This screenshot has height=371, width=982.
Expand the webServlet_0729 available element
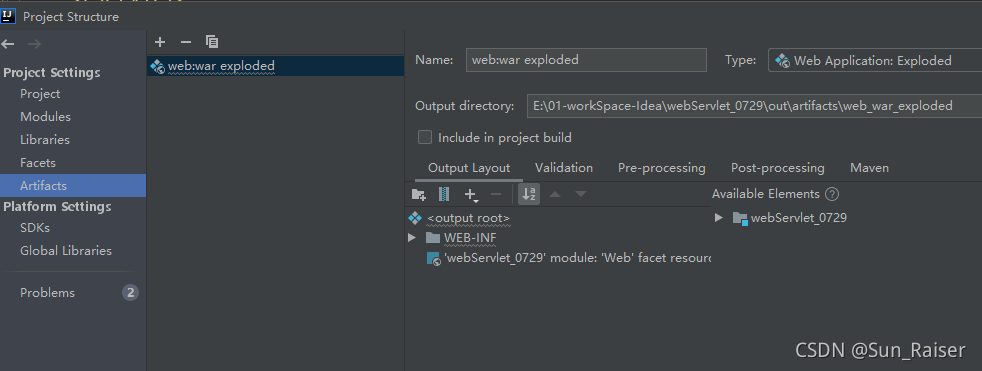coord(719,218)
